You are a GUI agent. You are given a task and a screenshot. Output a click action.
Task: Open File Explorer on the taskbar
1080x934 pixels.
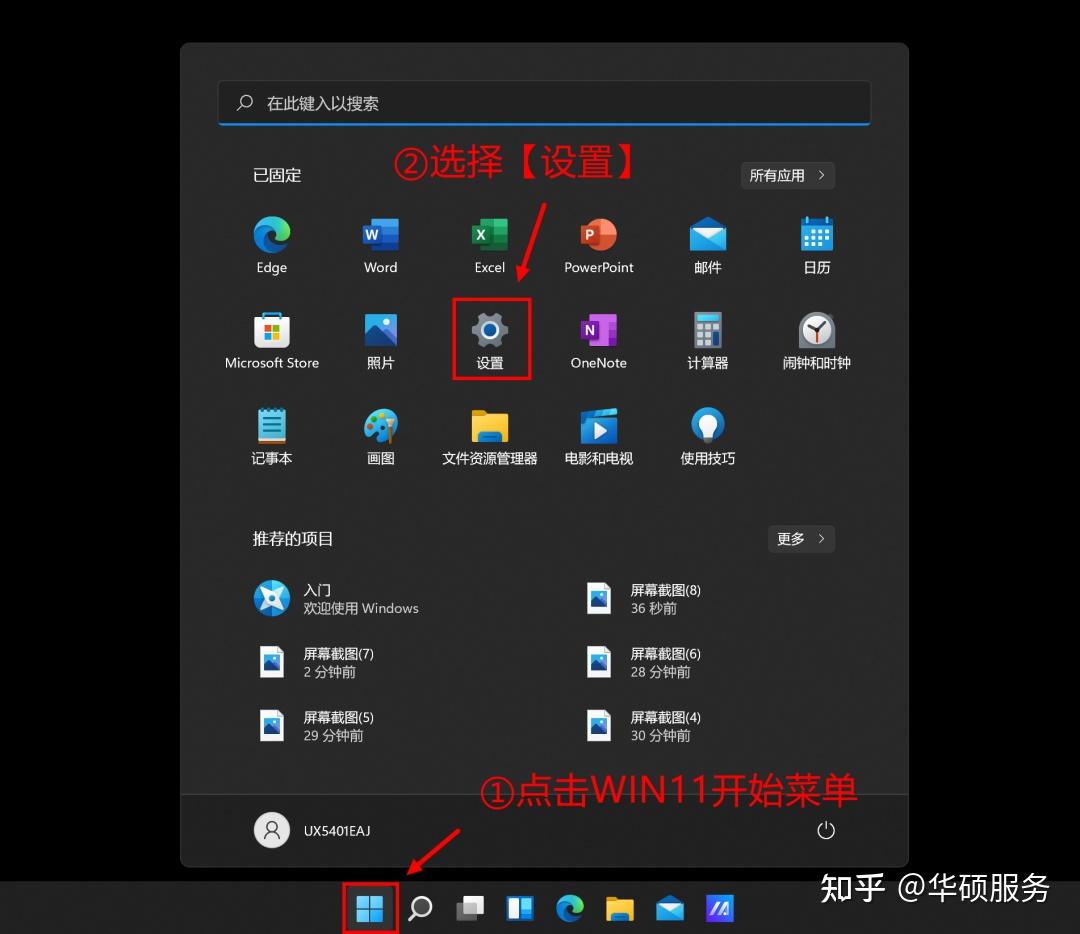pos(620,909)
